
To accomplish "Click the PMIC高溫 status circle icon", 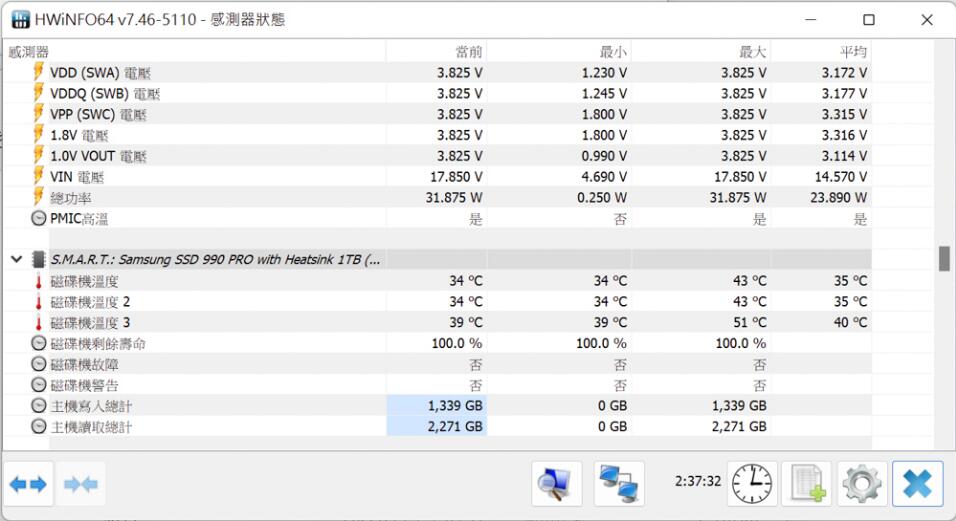I will pyautogui.click(x=38, y=218).
